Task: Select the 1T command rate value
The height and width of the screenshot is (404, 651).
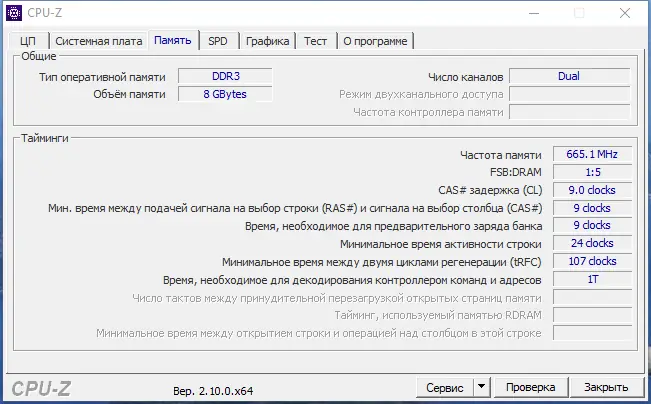Action: pyautogui.click(x=592, y=279)
